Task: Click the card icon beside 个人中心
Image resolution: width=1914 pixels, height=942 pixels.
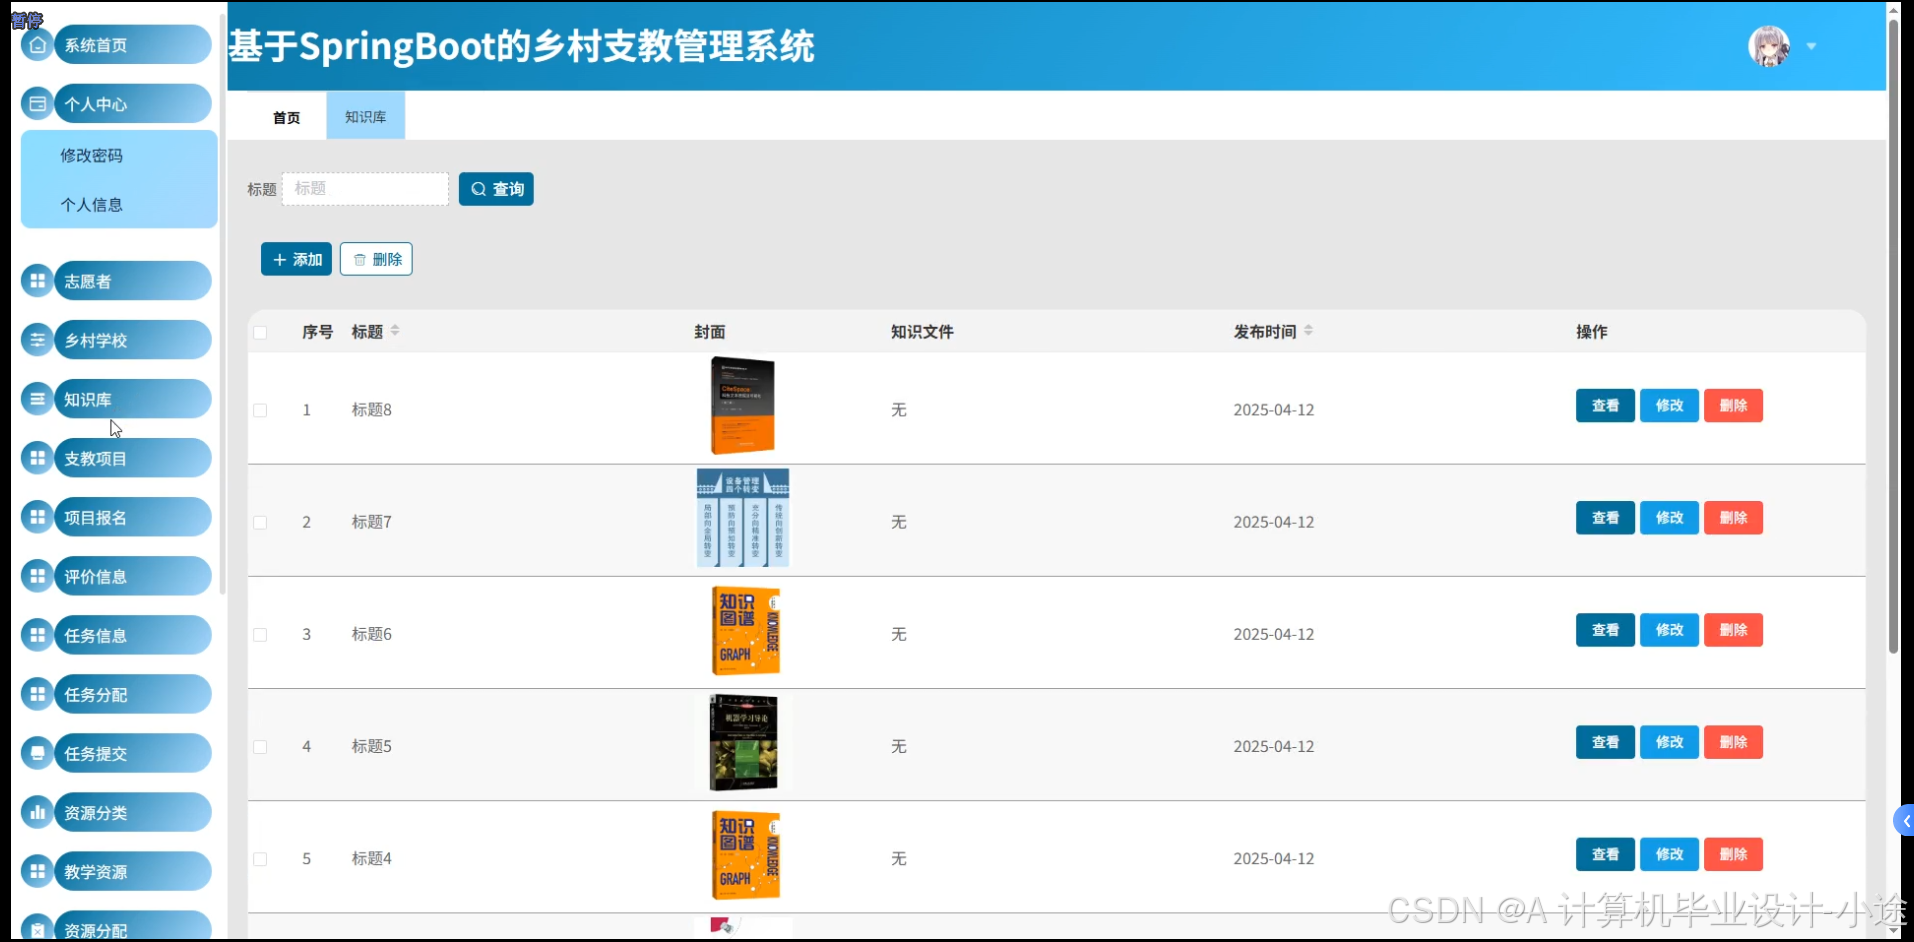Action: pos(37,104)
